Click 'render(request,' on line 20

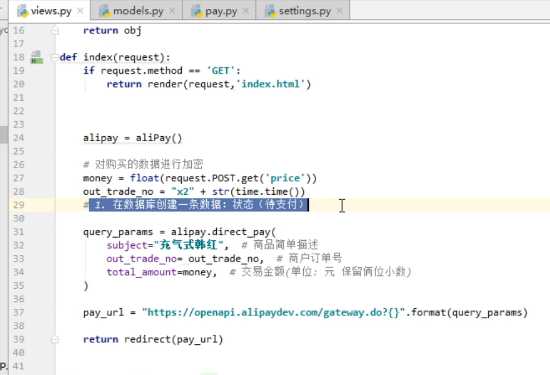pos(191,84)
